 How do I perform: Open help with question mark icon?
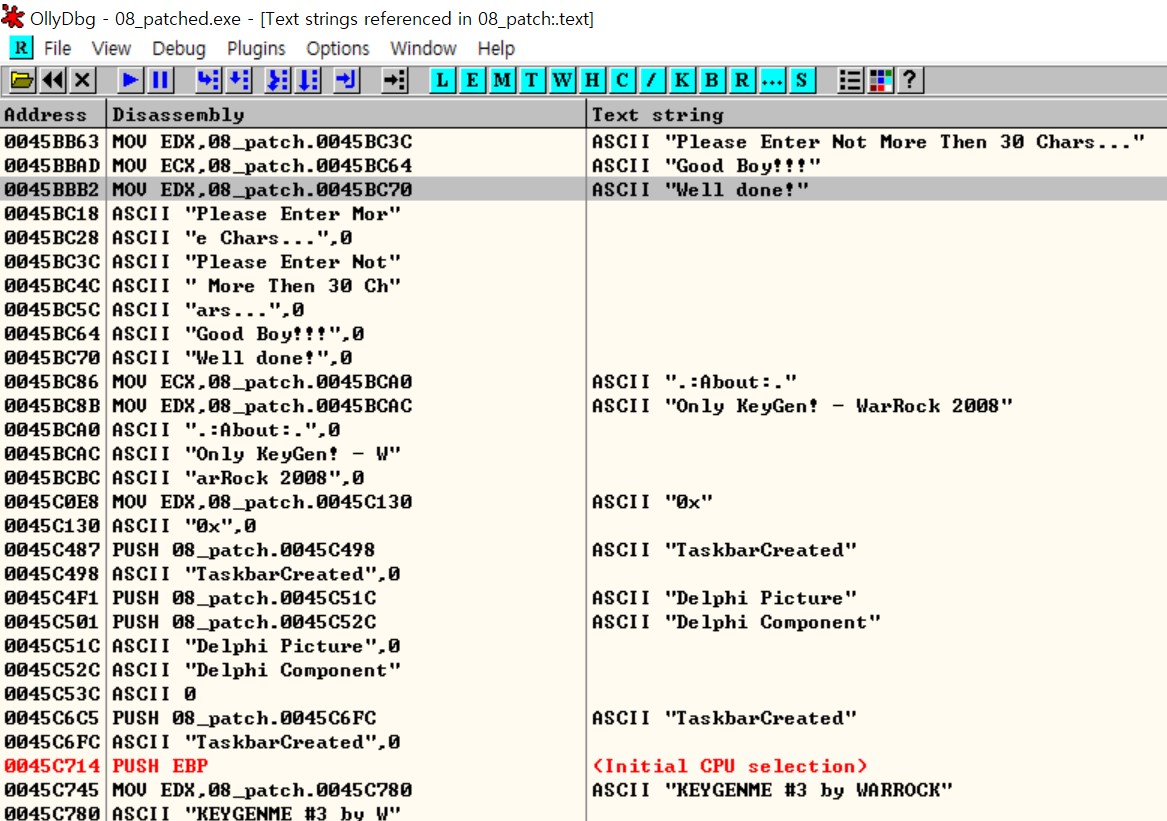coord(909,80)
